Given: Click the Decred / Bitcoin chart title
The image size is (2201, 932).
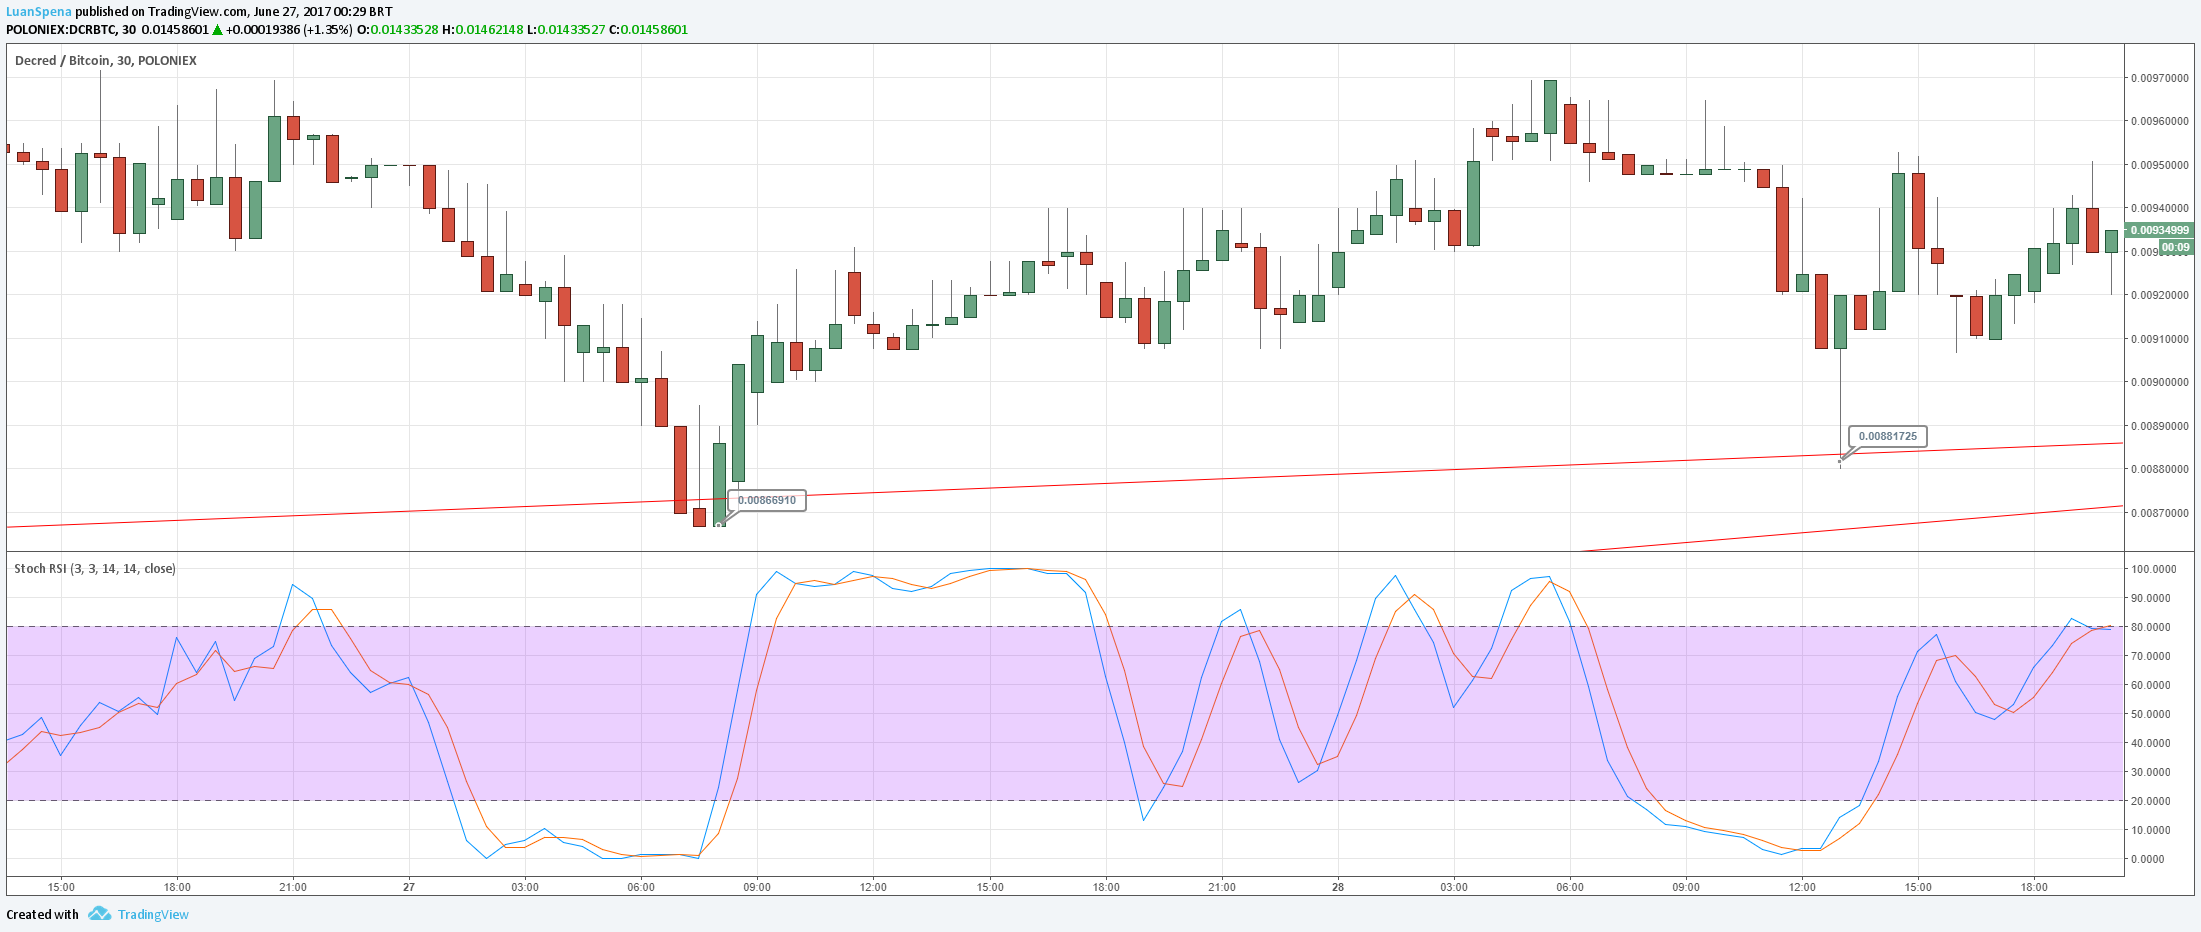Looking at the screenshot, I should point(106,61).
